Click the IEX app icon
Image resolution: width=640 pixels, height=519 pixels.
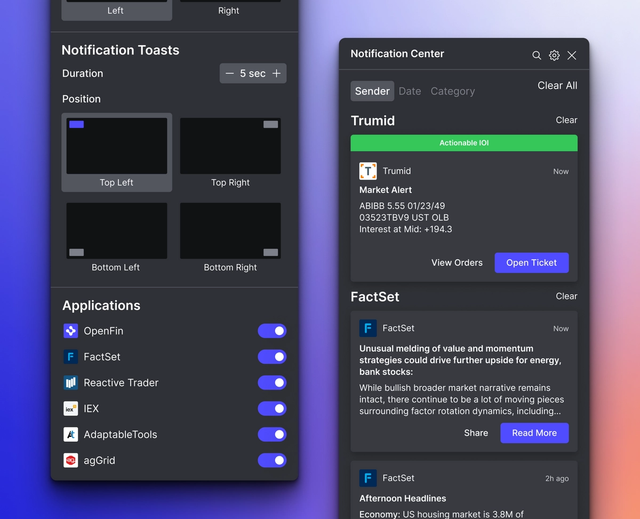coord(71,408)
